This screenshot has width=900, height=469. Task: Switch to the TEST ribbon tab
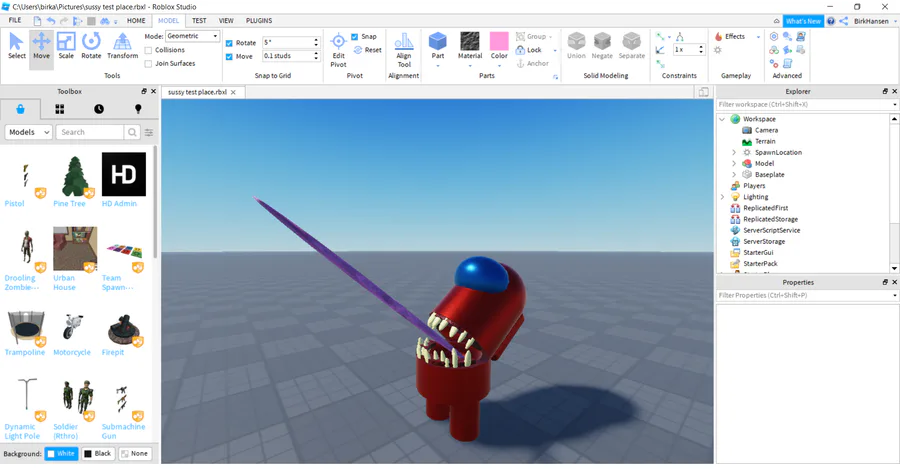tap(199, 20)
